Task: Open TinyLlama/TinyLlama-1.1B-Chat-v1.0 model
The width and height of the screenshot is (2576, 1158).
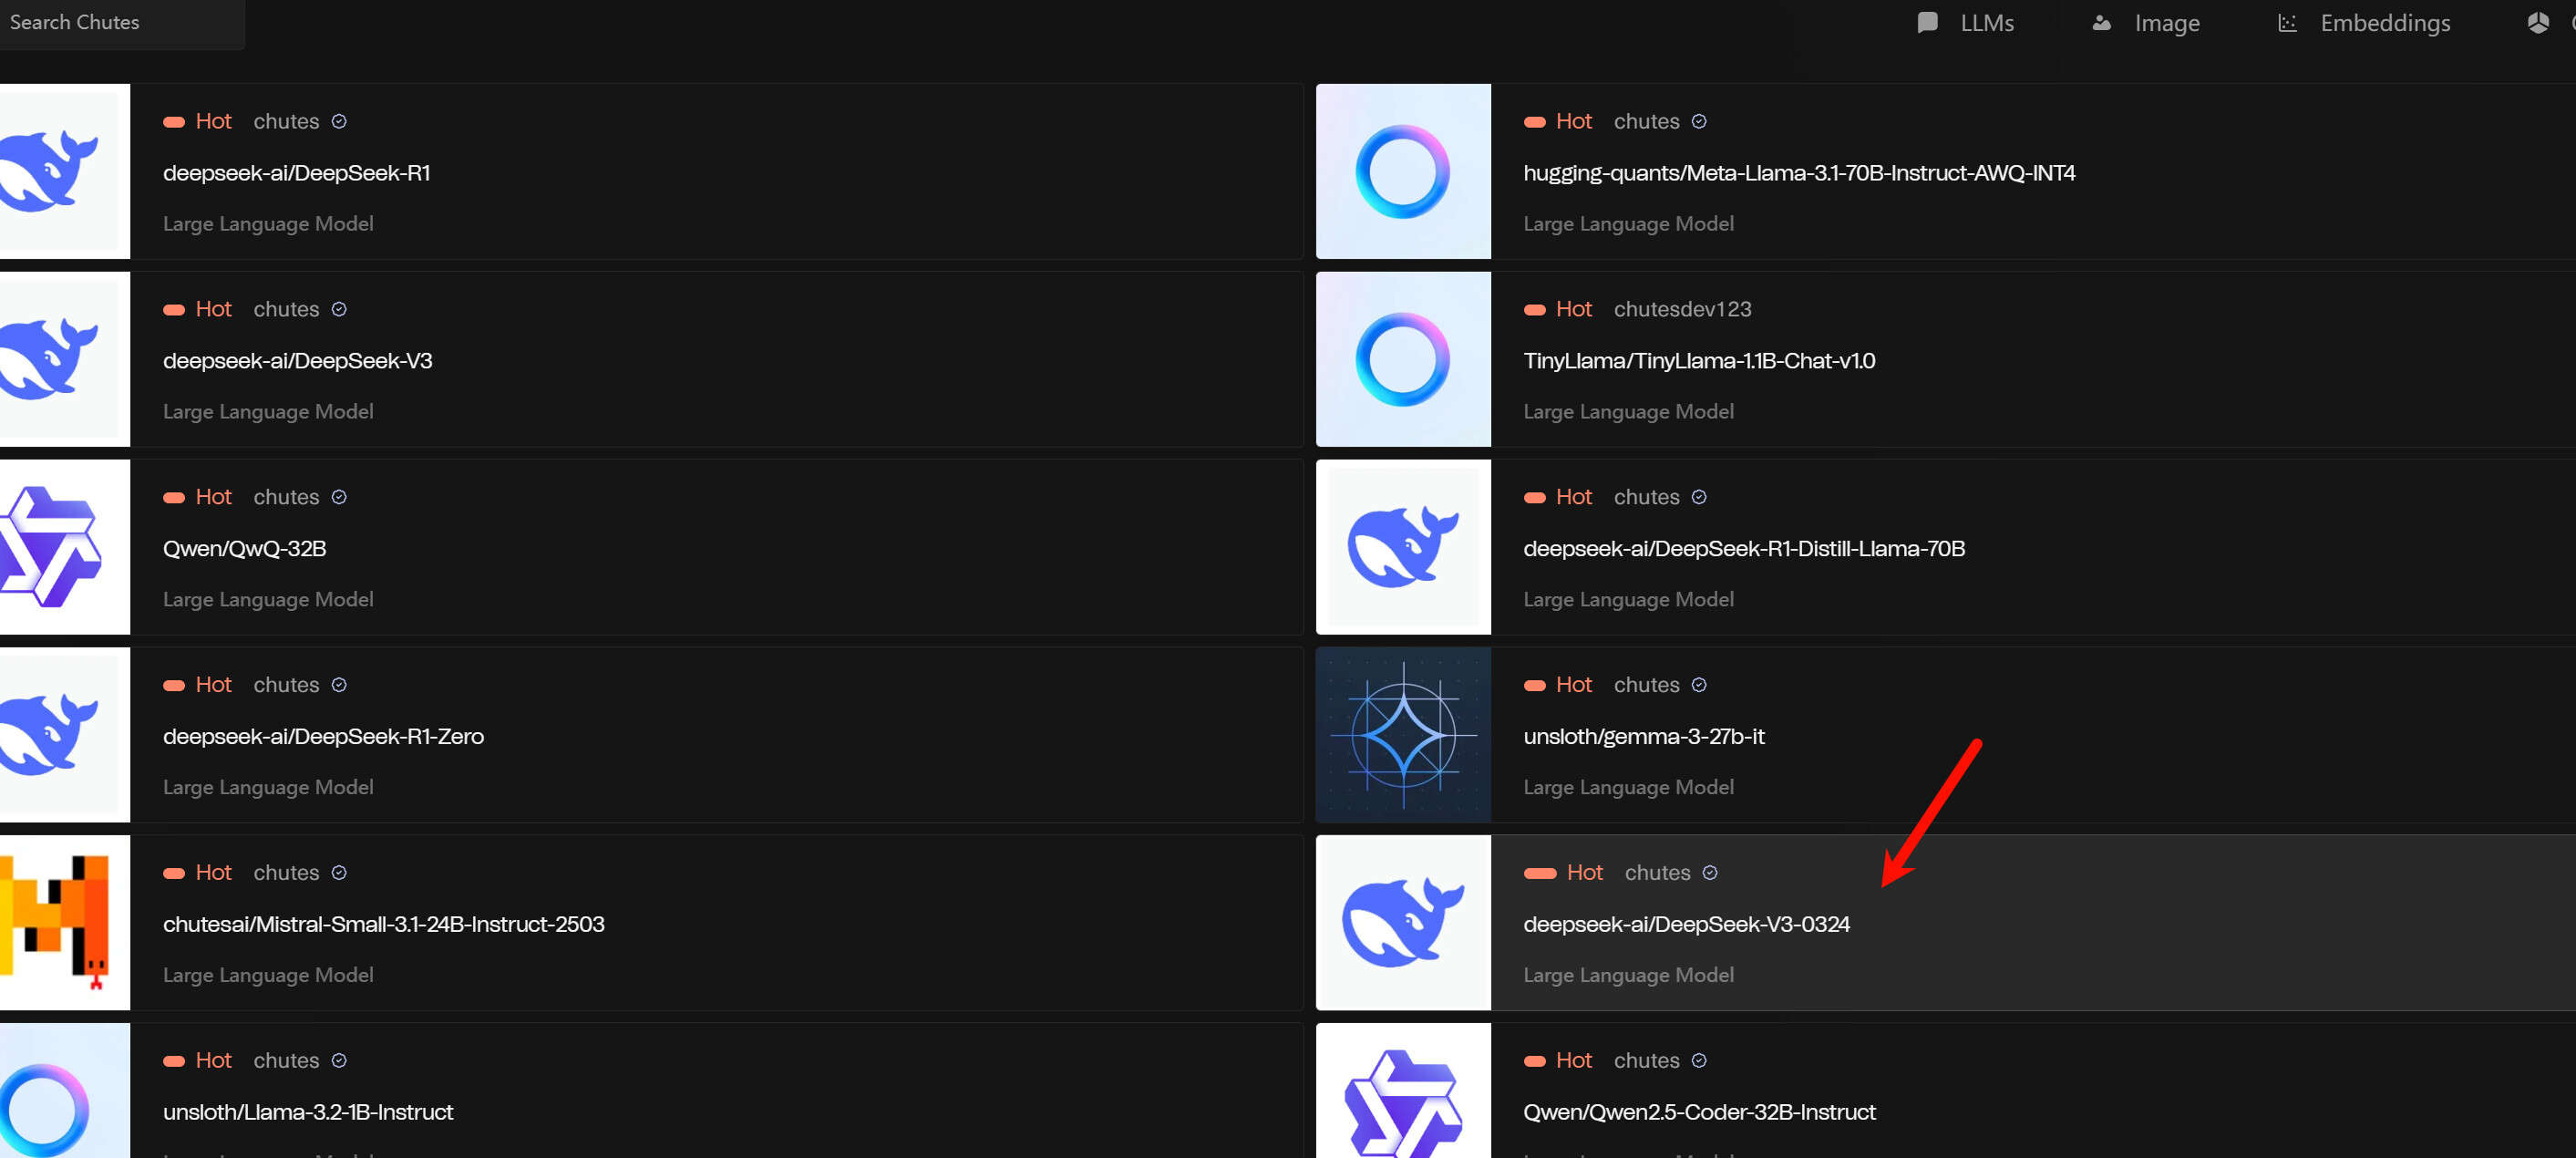Action: click(x=1699, y=361)
